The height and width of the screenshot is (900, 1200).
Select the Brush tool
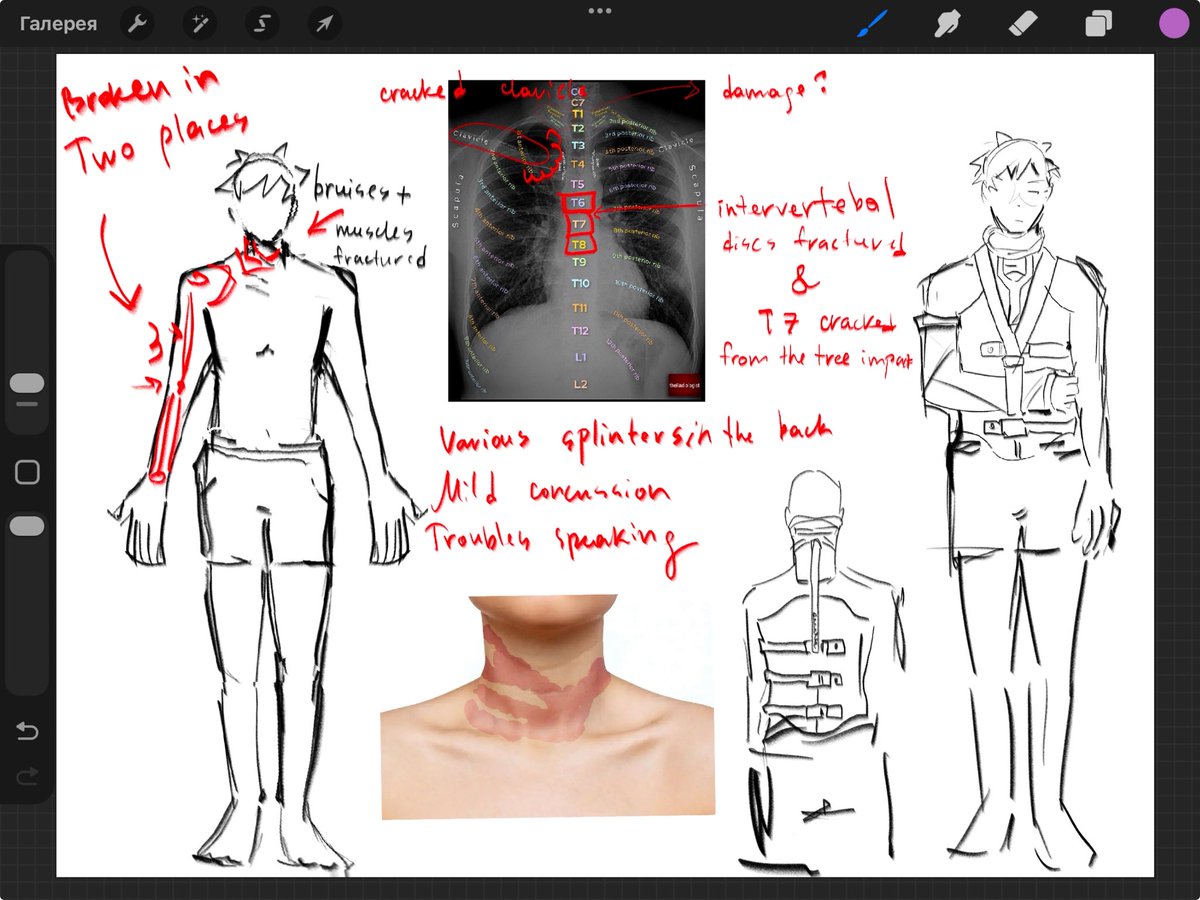(x=873, y=23)
